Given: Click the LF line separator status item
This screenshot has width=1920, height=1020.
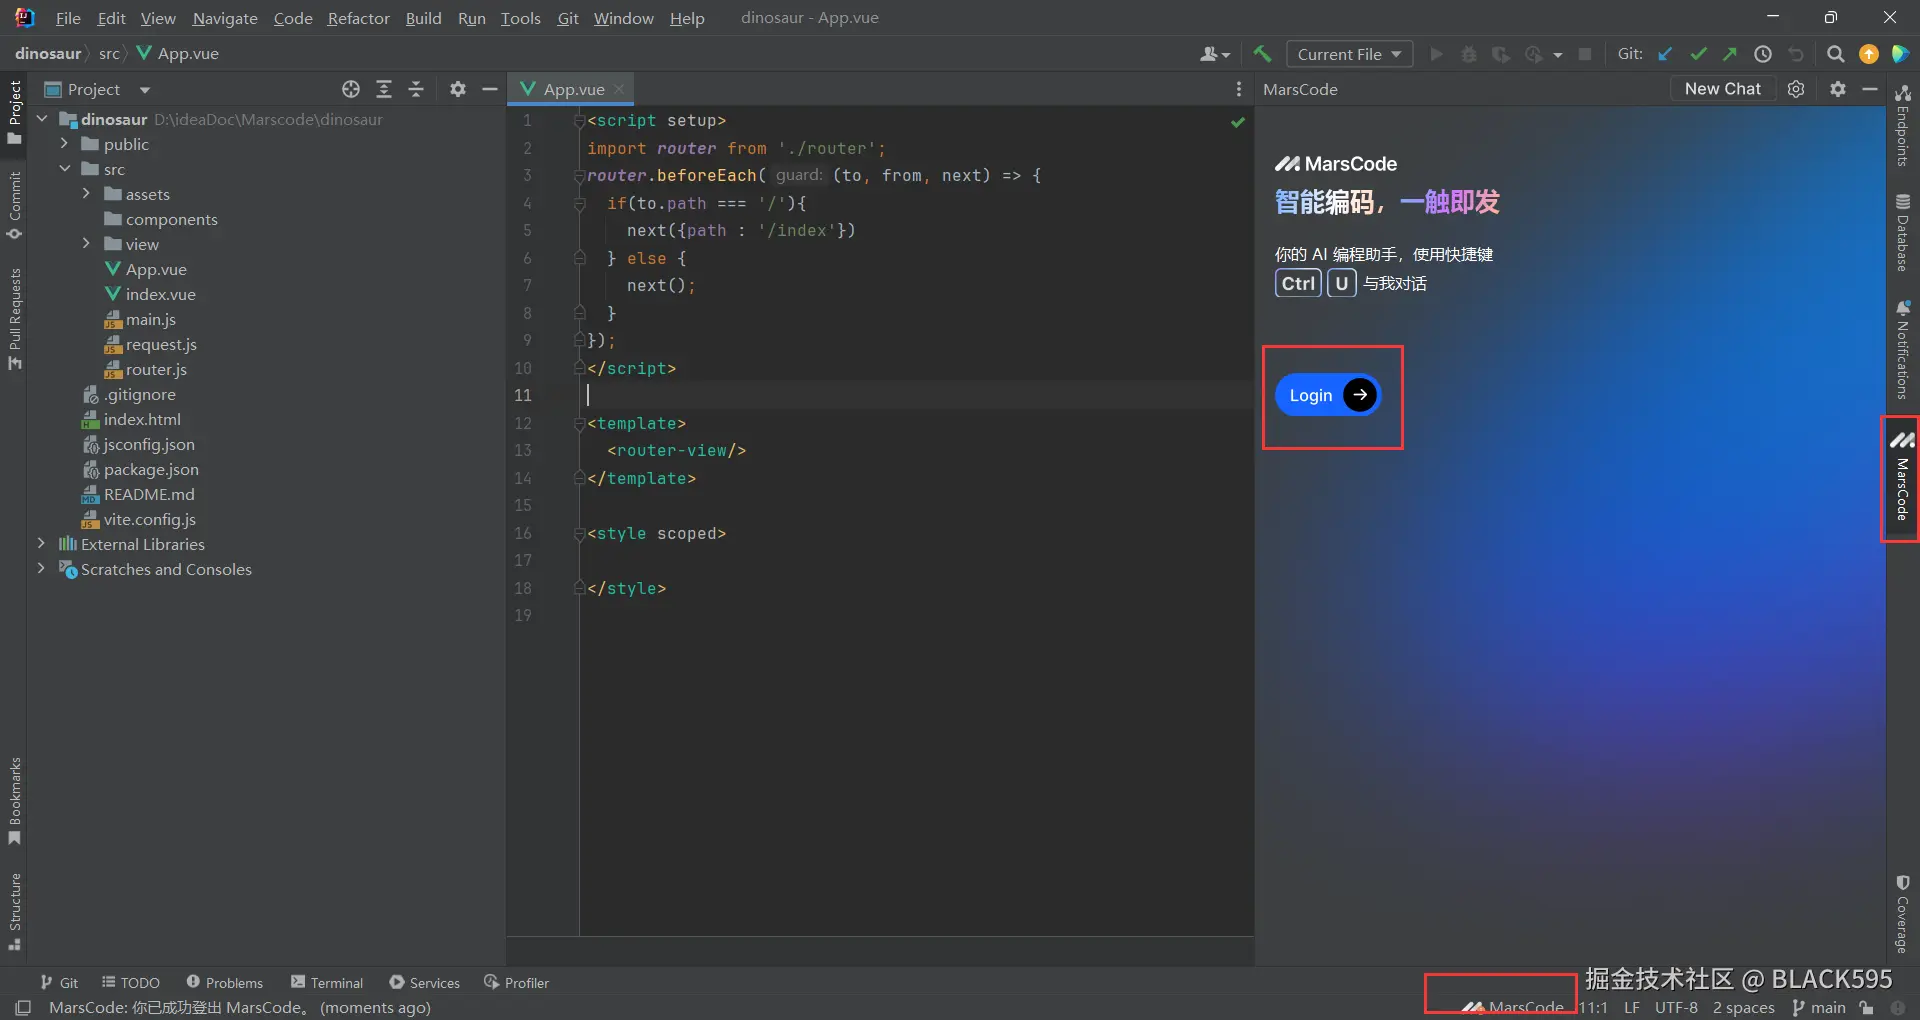Looking at the screenshot, I should pos(1632,1007).
